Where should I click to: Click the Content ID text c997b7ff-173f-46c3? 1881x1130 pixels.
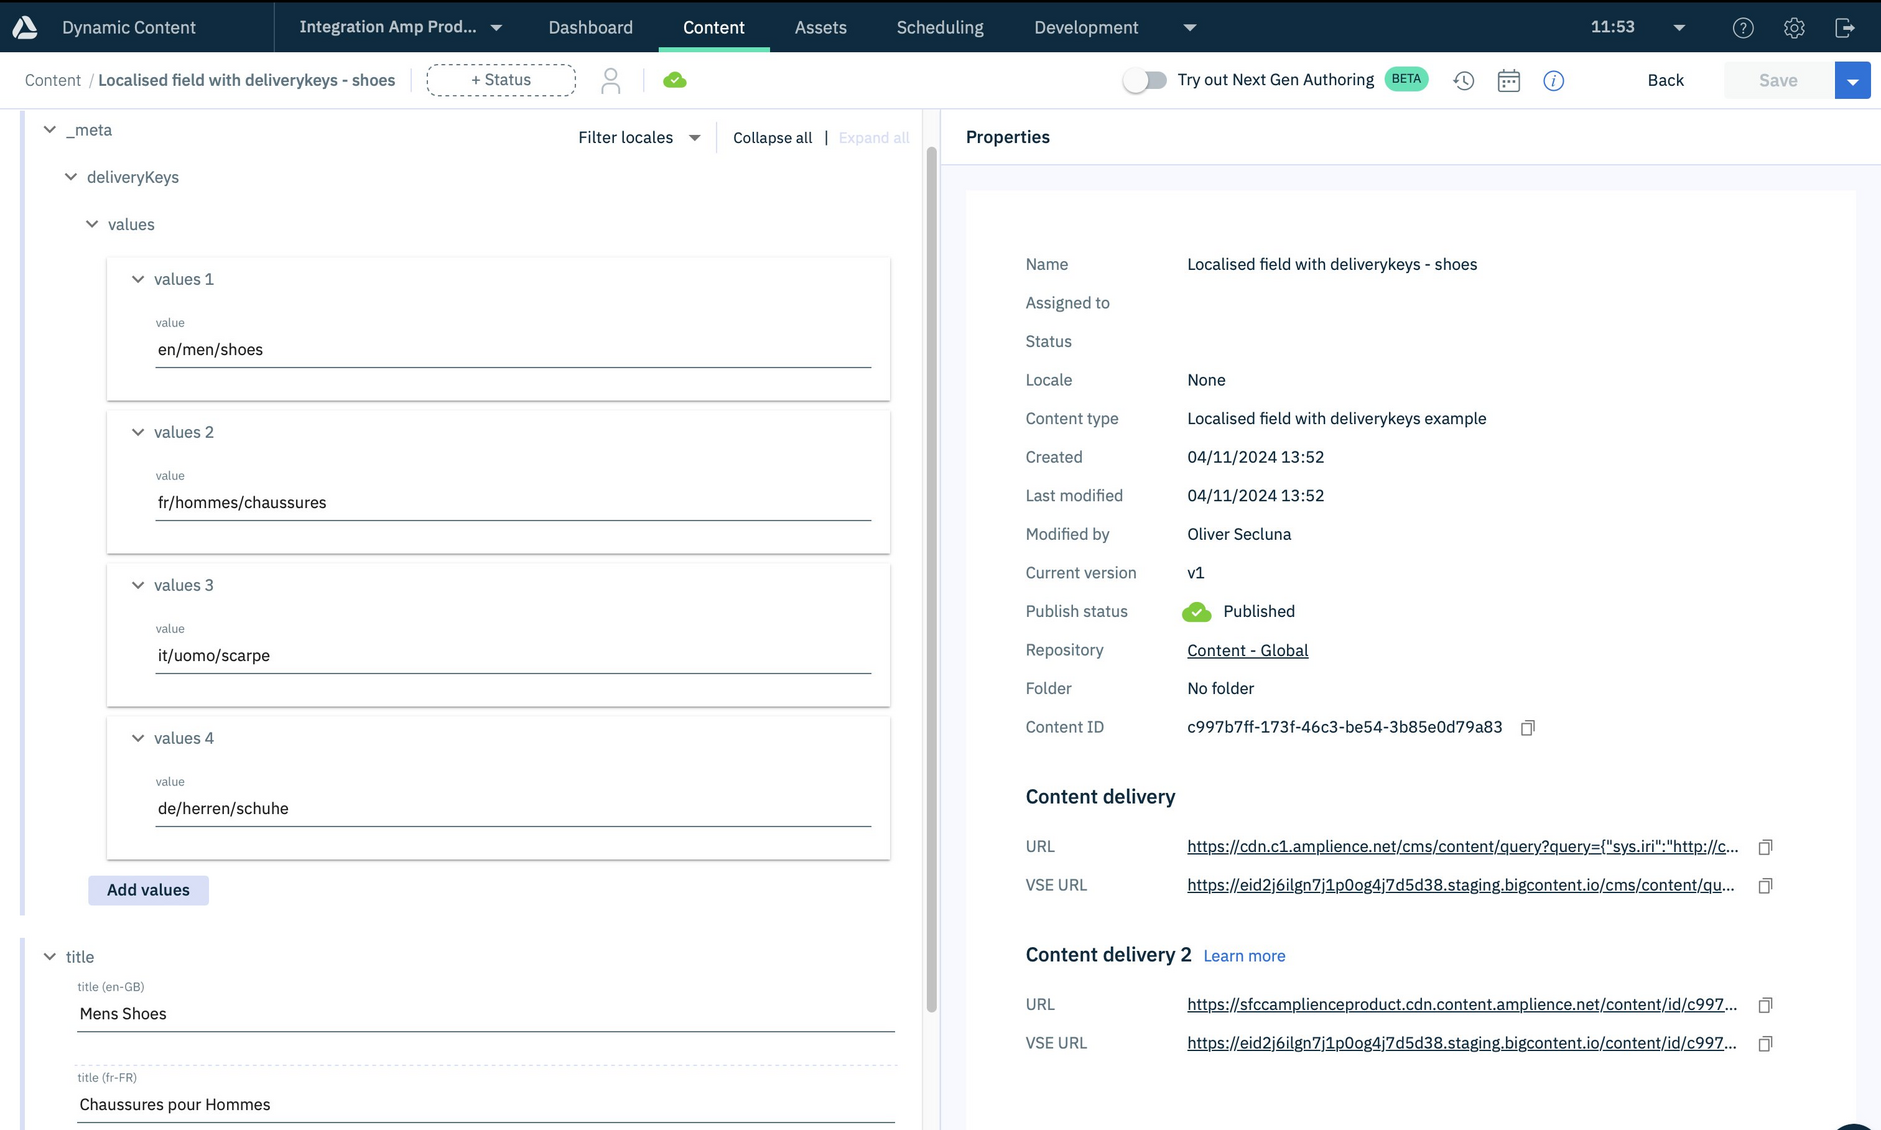1344,727
